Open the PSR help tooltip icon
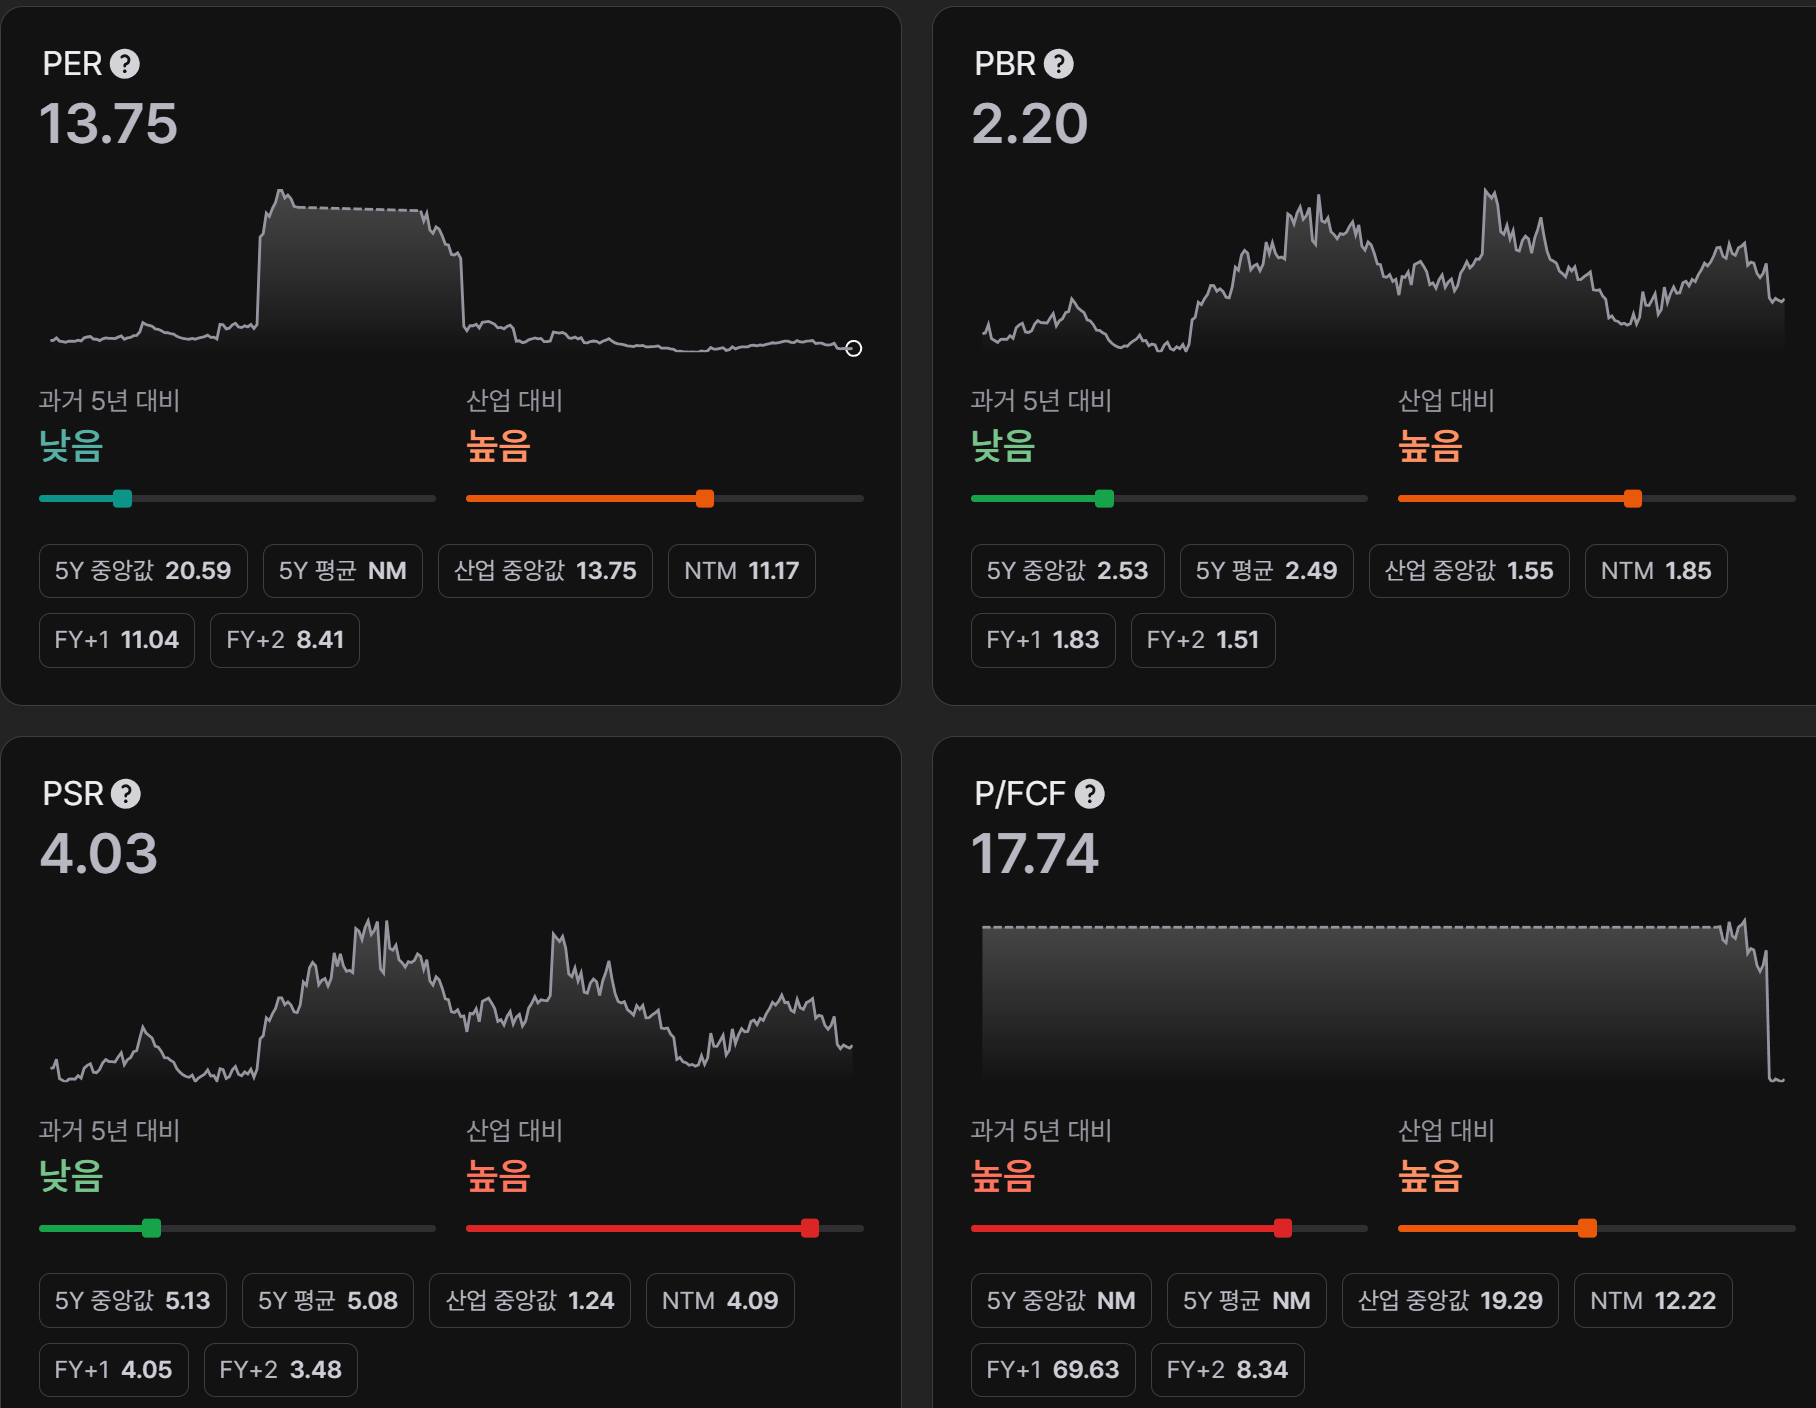1816x1408 pixels. click(125, 794)
